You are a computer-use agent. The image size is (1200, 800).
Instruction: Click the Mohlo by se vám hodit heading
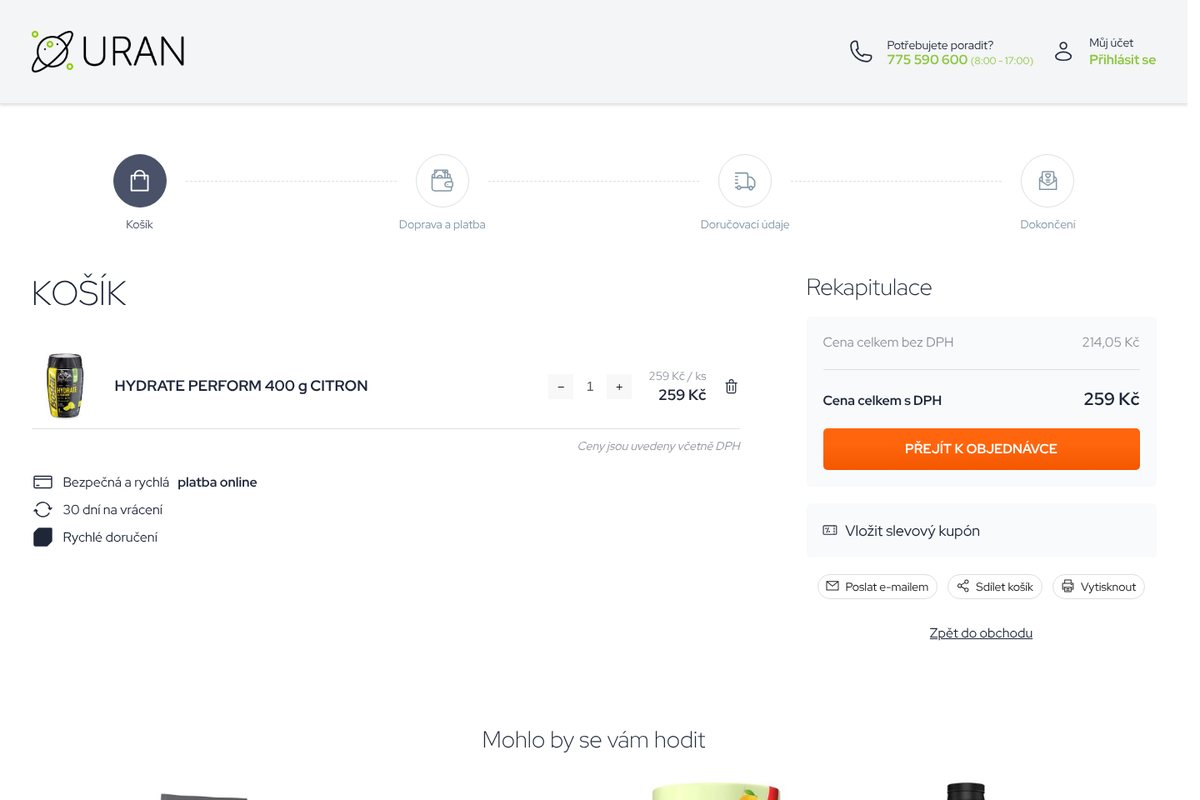click(594, 740)
